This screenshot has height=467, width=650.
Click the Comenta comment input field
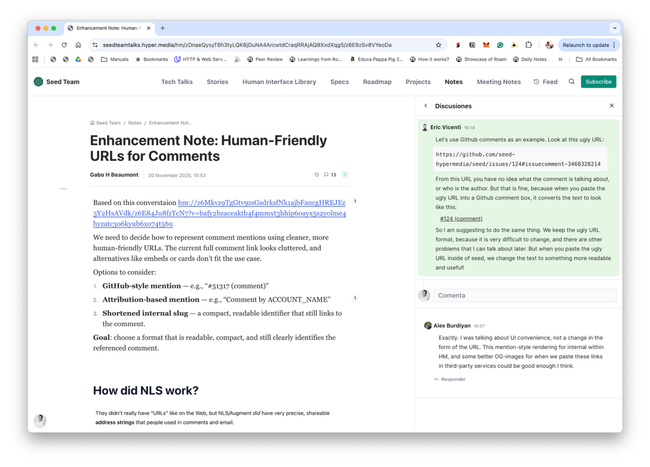[x=523, y=295]
